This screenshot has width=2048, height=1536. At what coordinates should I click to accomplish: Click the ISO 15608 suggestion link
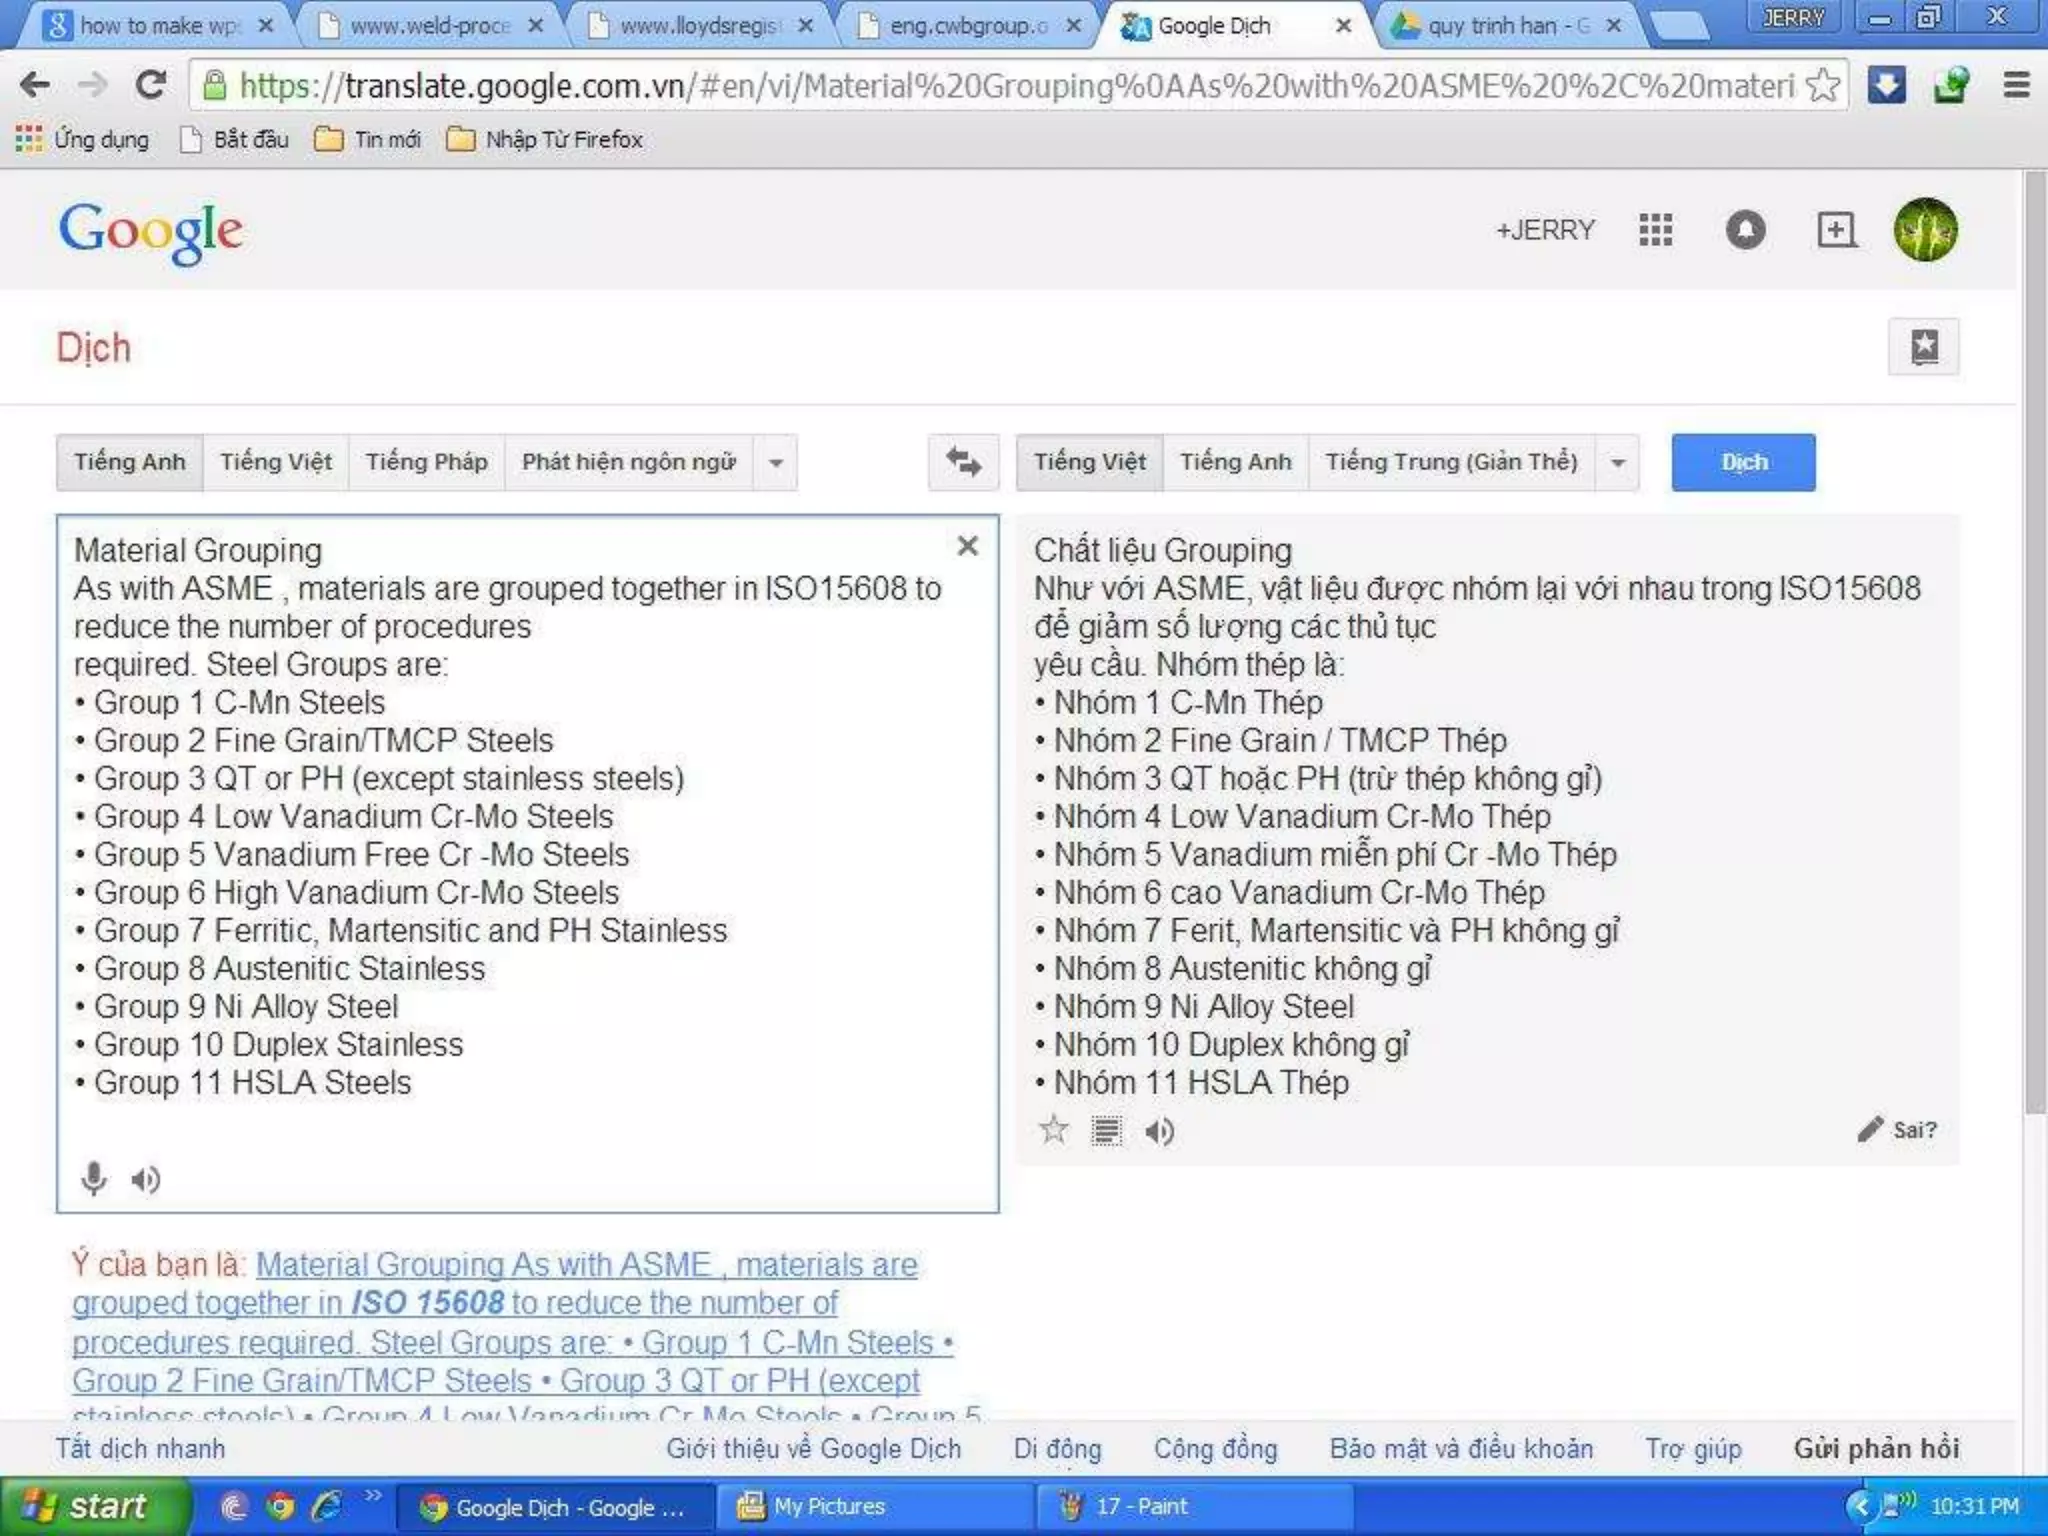click(428, 1303)
